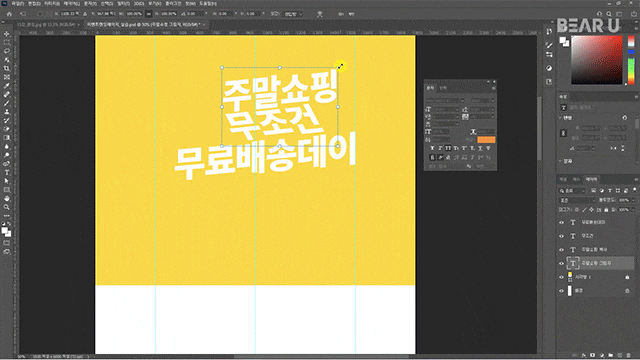This screenshot has height=360, width=640.
Task: Reset transform icon in Properties panel
Action: pyautogui.click(x=624, y=118)
